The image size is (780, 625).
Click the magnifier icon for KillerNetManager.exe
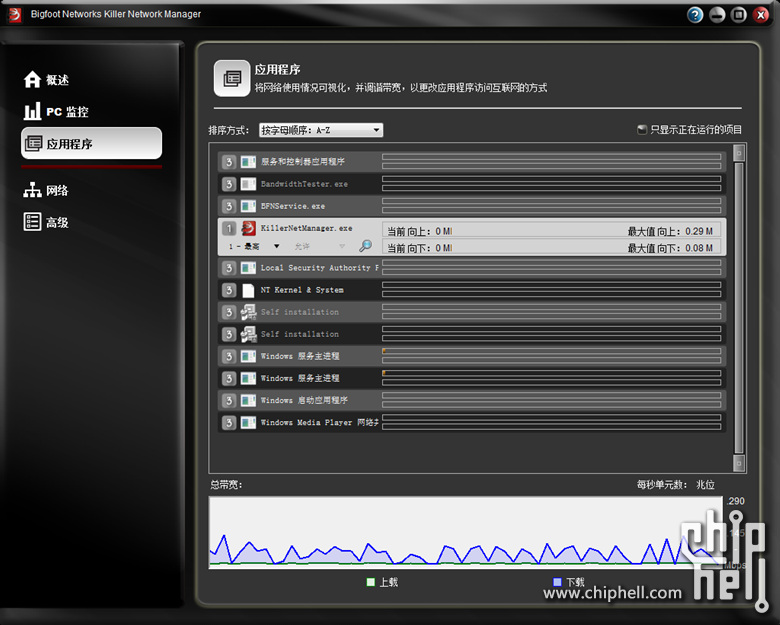pyautogui.click(x=366, y=246)
